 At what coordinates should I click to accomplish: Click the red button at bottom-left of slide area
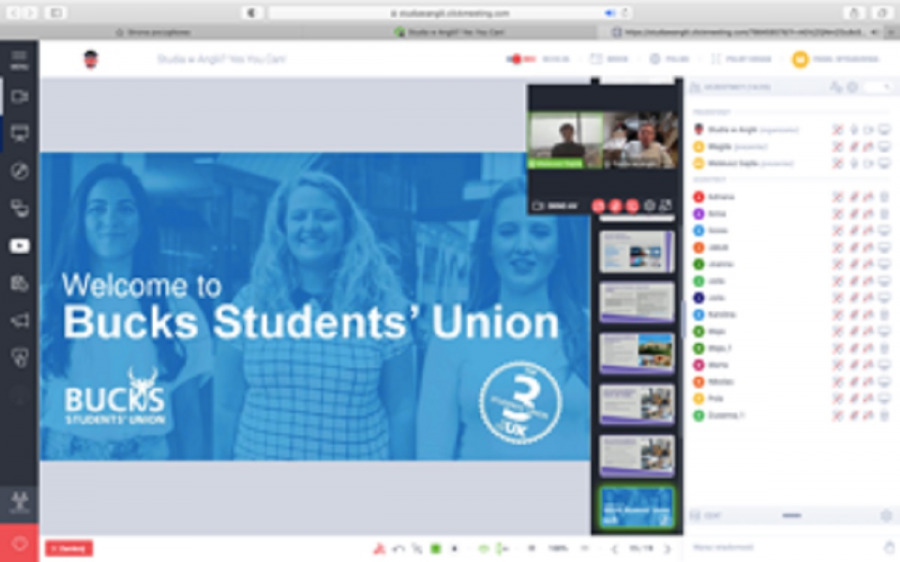pos(69,549)
